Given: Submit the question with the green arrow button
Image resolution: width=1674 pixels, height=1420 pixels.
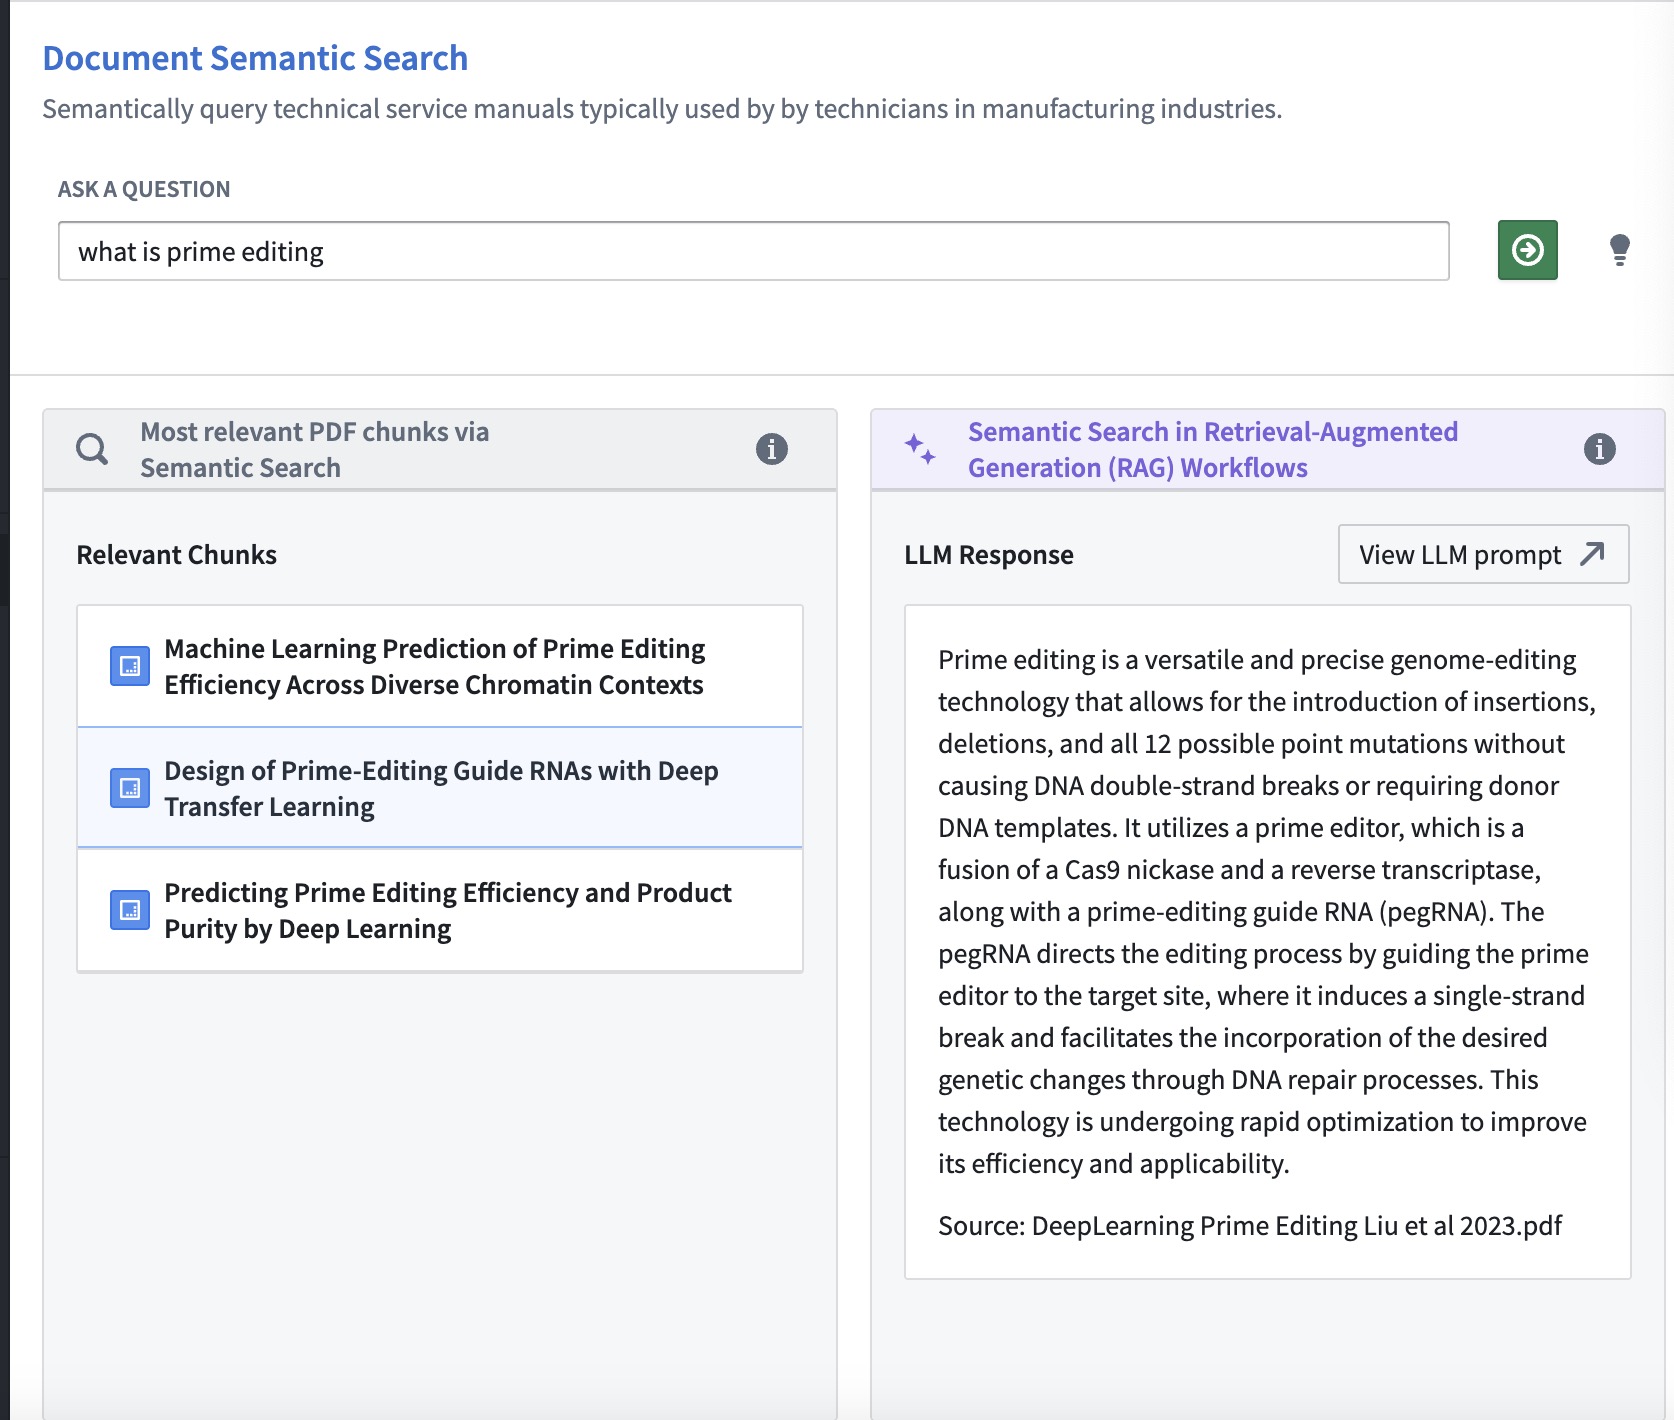Looking at the screenshot, I should coord(1527,250).
